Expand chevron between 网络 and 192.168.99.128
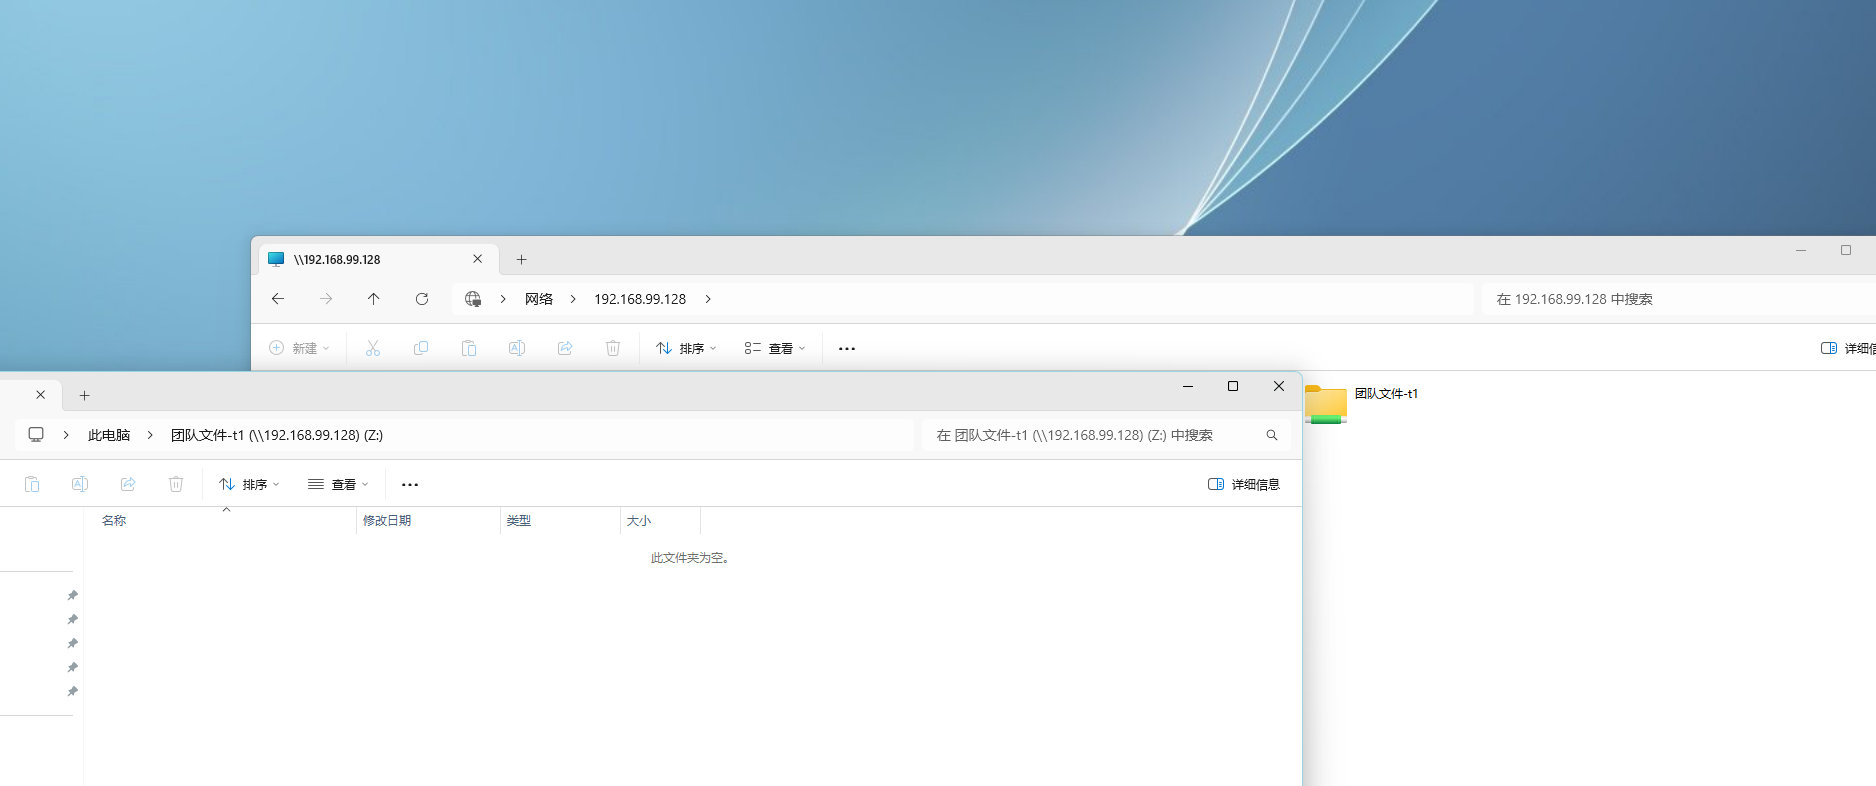The width and height of the screenshot is (1876, 786). (573, 299)
